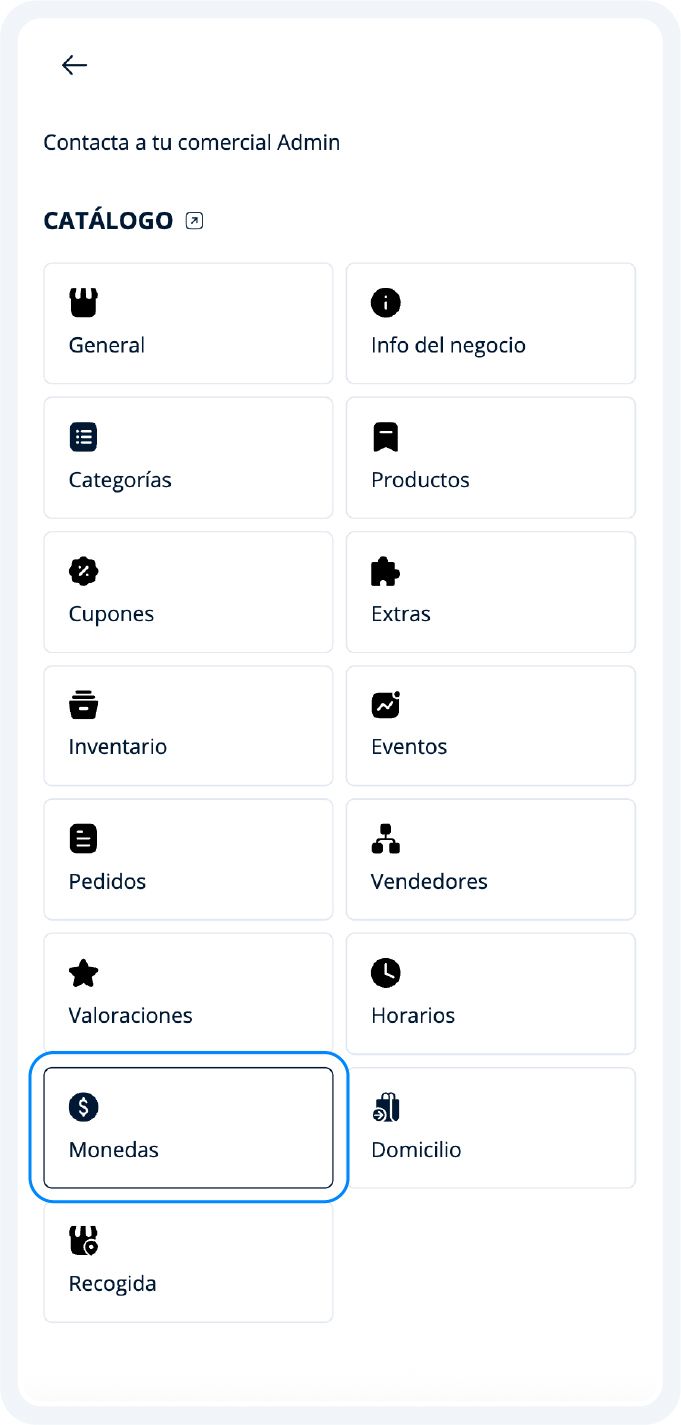Image resolution: width=681 pixels, height=1425 pixels.
Task: Click the CATÁLOGO heading text
Action: click(x=108, y=221)
